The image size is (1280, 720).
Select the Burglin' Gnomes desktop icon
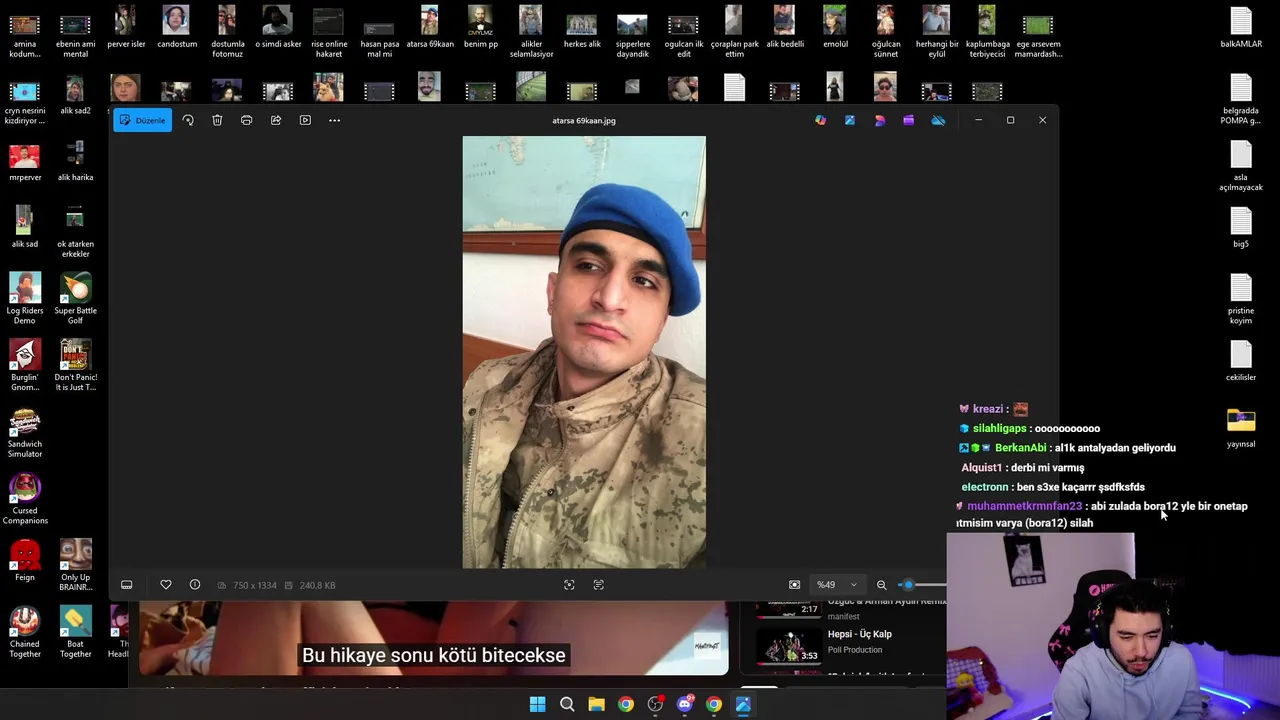click(25, 365)
